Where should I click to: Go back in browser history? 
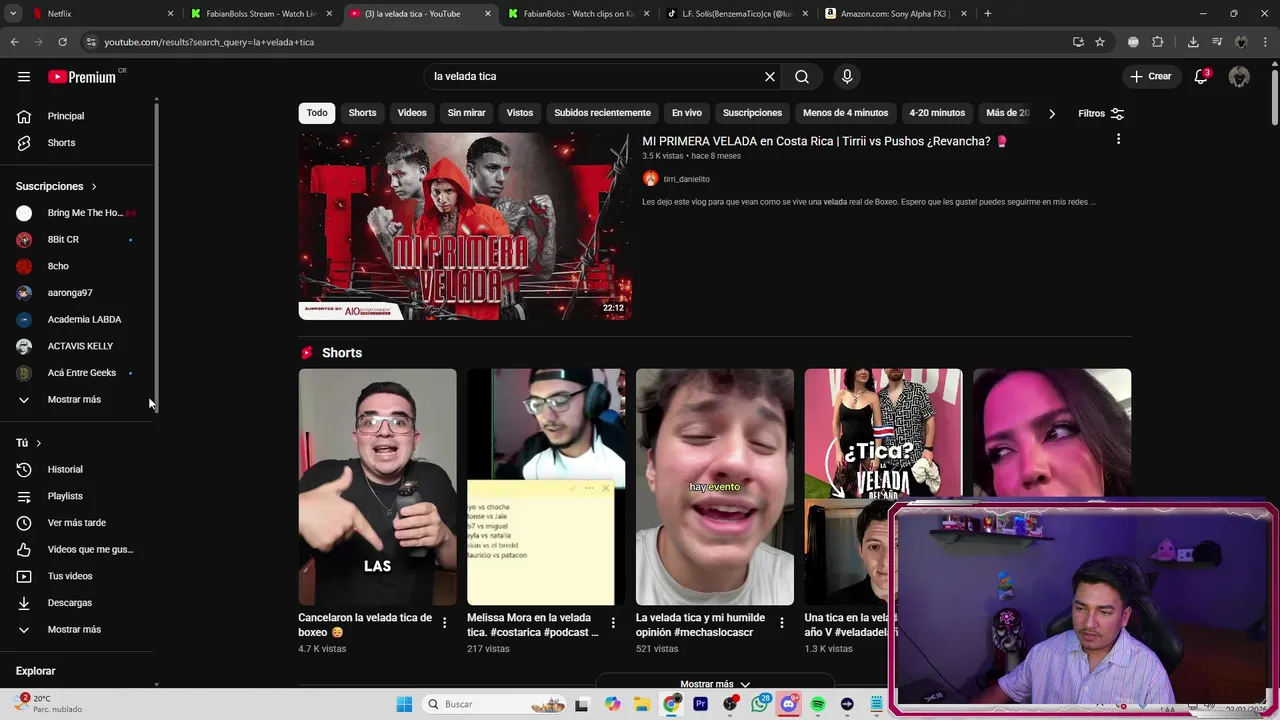(x=14, y=42)
